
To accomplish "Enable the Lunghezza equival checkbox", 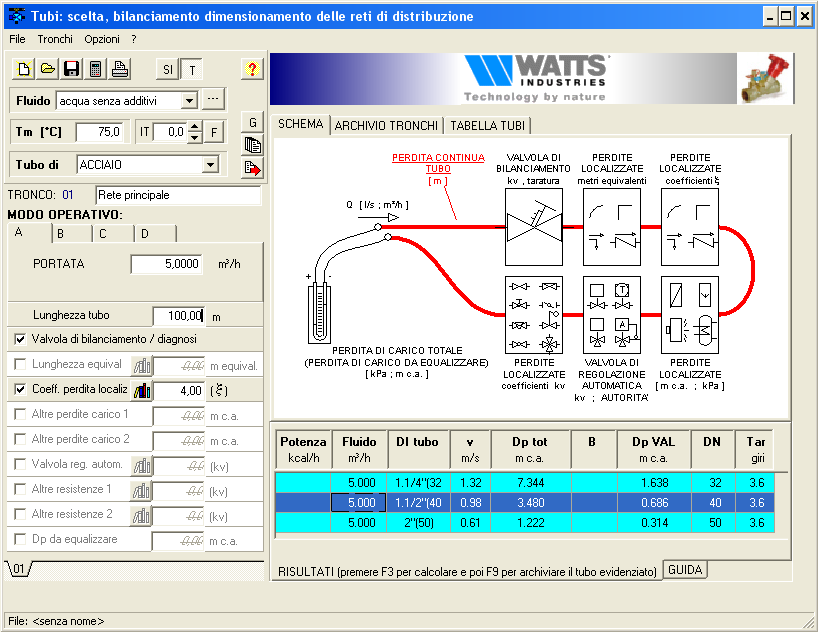I will coord(20,364).
